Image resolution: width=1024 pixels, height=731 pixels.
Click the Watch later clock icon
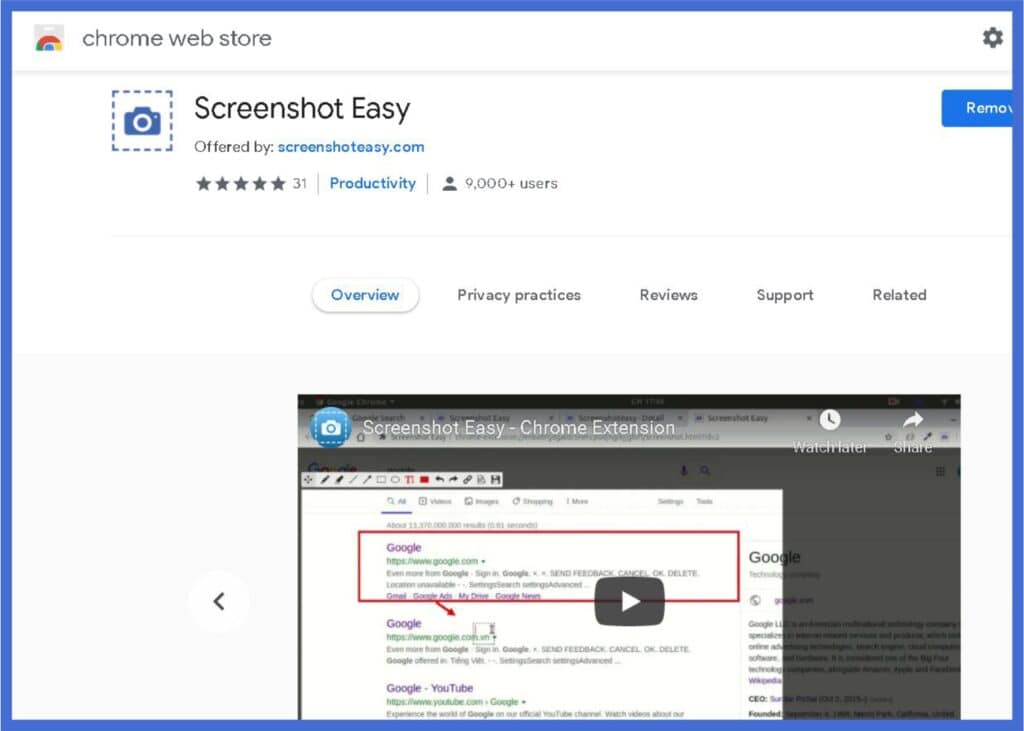pos(829,419)
